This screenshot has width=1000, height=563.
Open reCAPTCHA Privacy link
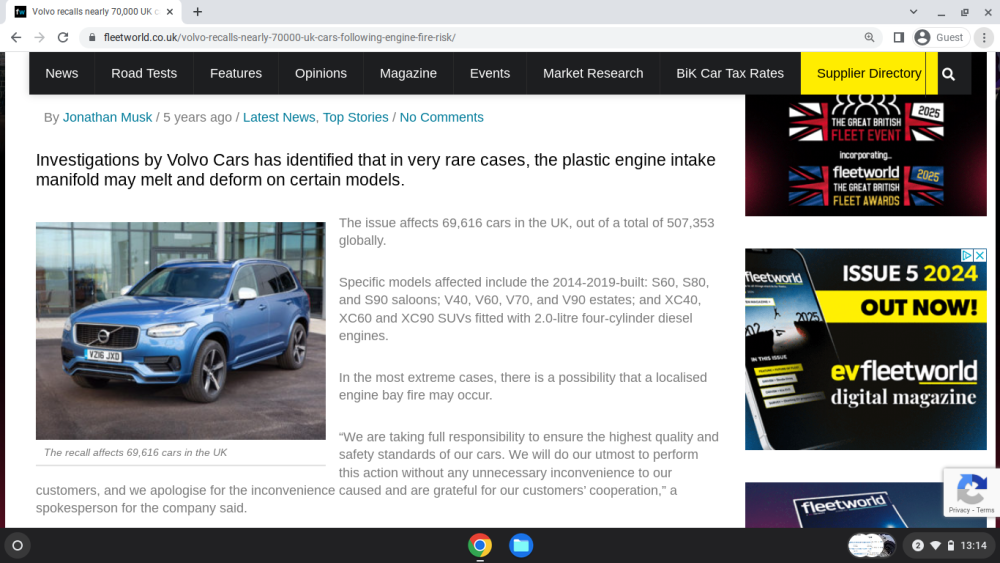pyautogui.click(x=959, y=510)
